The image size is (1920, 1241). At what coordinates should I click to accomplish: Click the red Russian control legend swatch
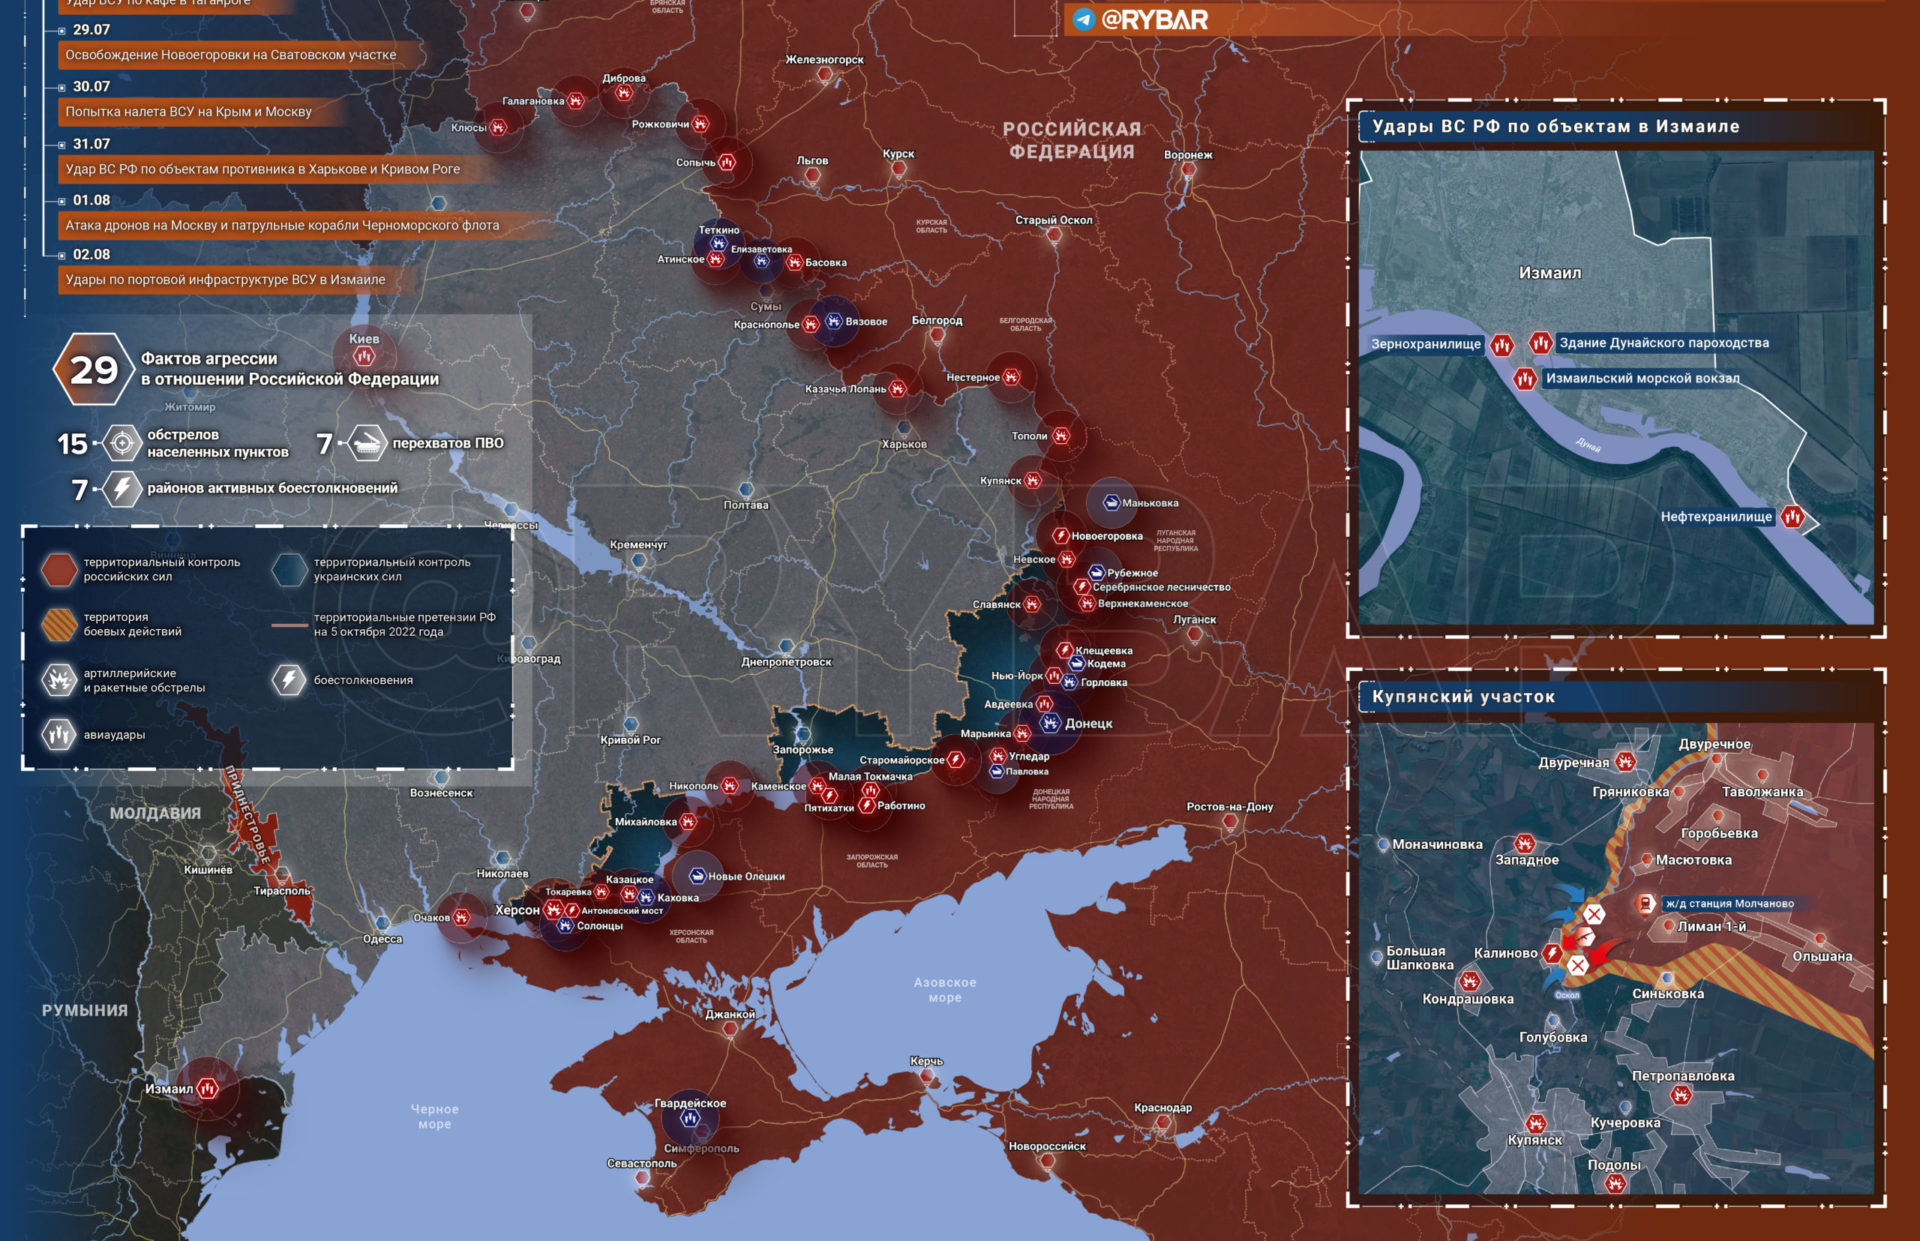click(59, 569)
